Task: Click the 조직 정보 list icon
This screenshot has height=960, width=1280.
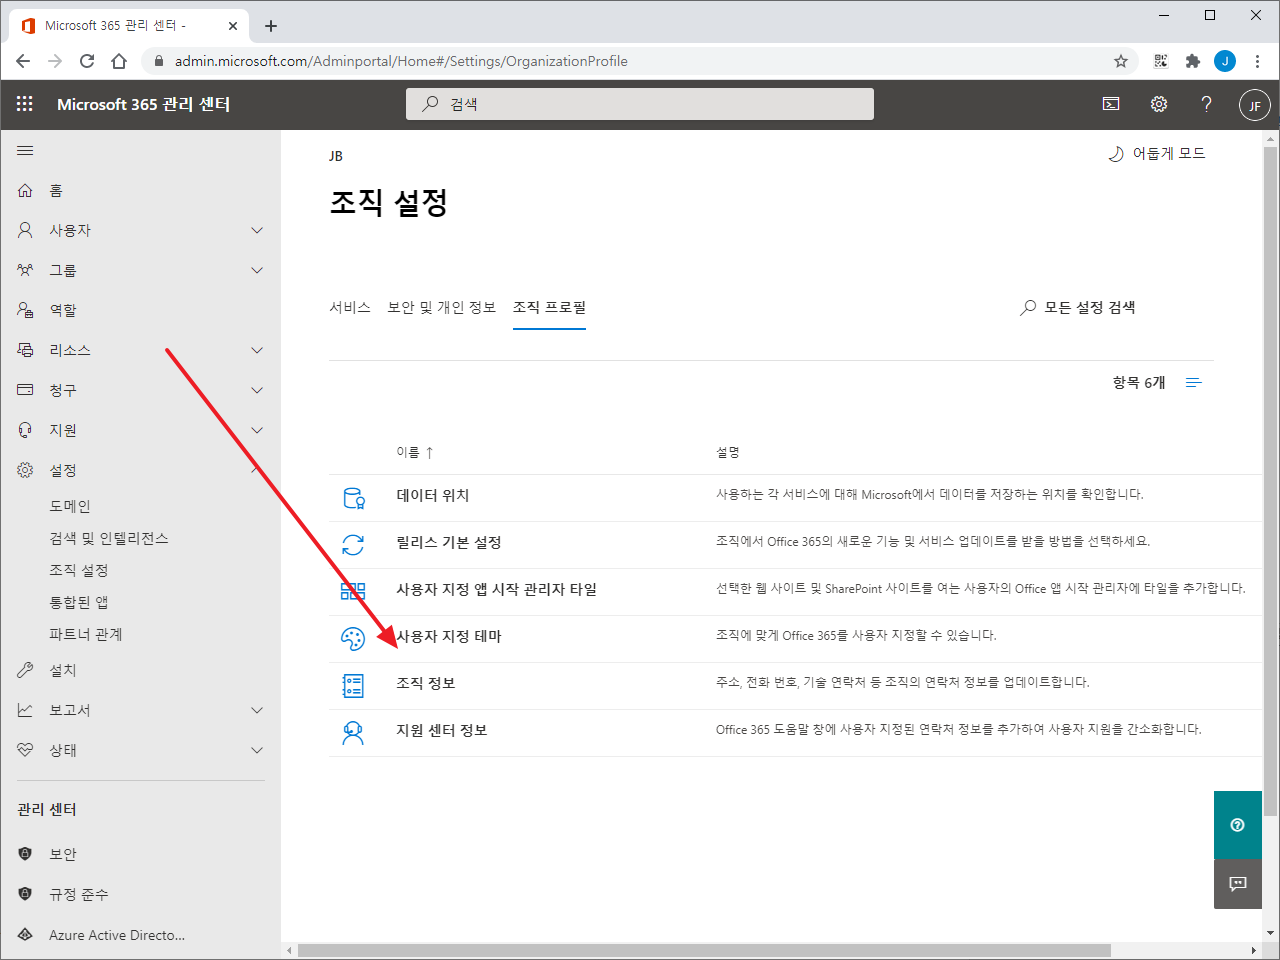Action: (353, 686)
